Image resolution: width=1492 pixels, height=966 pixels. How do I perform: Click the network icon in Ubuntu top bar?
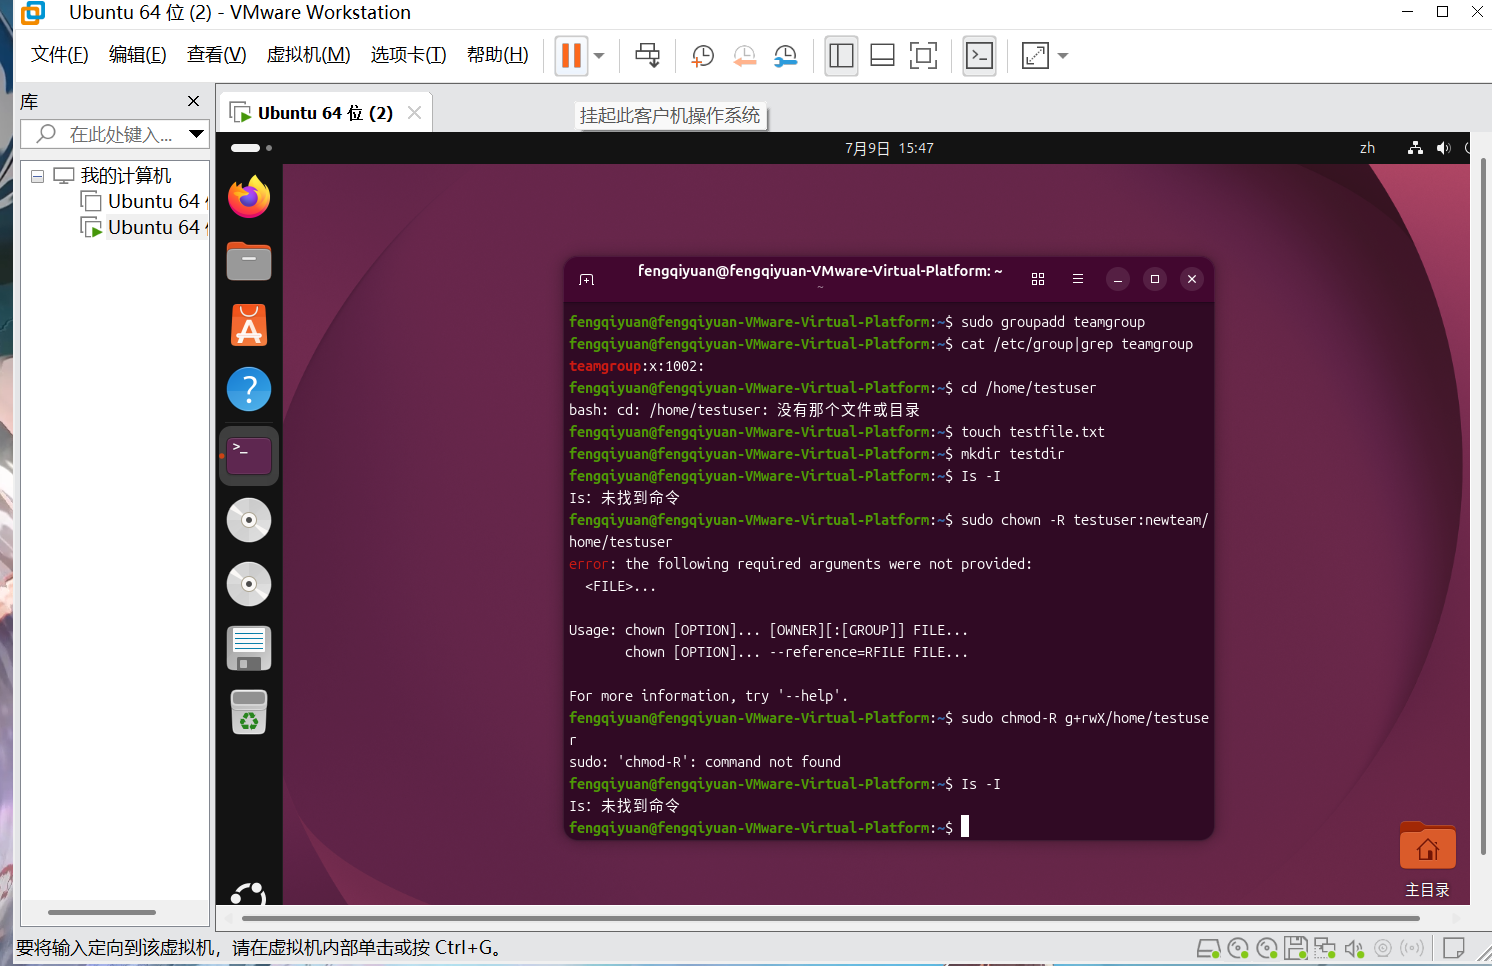[1415, 148]
